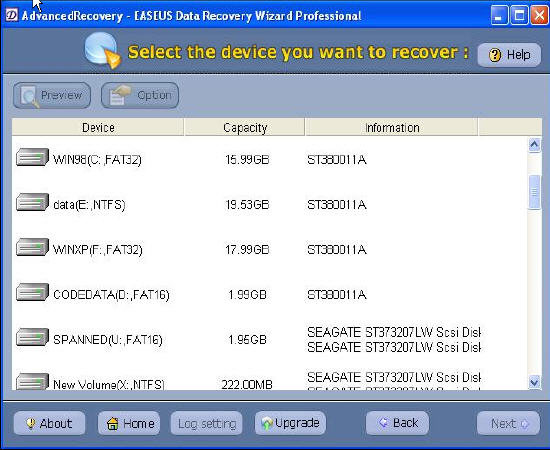This screenshot has width=550, height=450.
Task: Click the scrollbar down arrow
Action: (534, 382)
